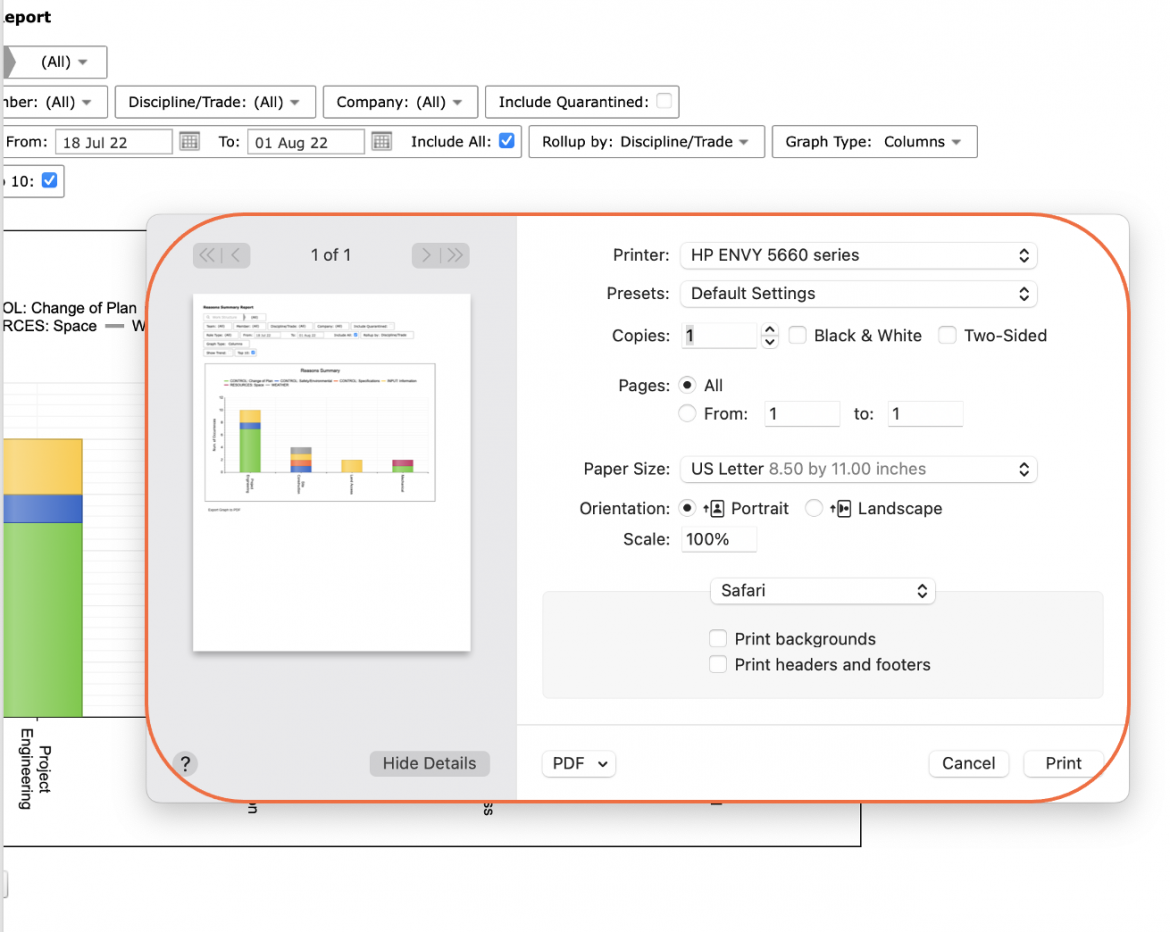Choose the Portrait orientation radio button
This screenshot has width=1170, height=932.
[687, 508]
